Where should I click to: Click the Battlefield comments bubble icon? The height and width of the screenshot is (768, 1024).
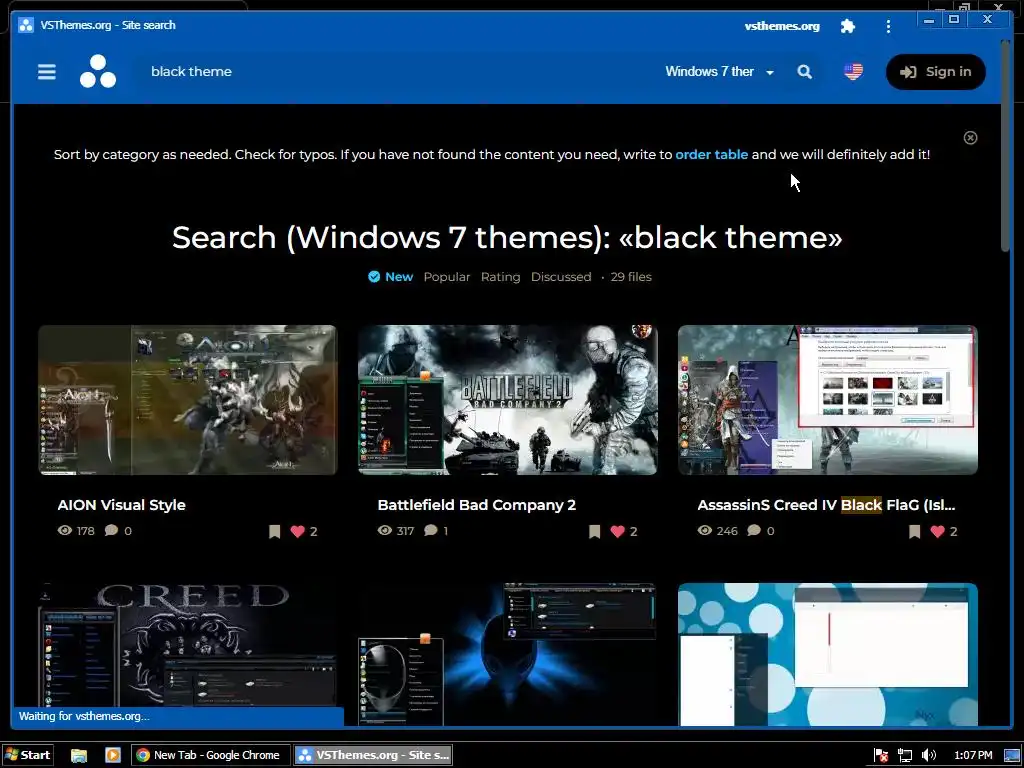tap(430, 530)
